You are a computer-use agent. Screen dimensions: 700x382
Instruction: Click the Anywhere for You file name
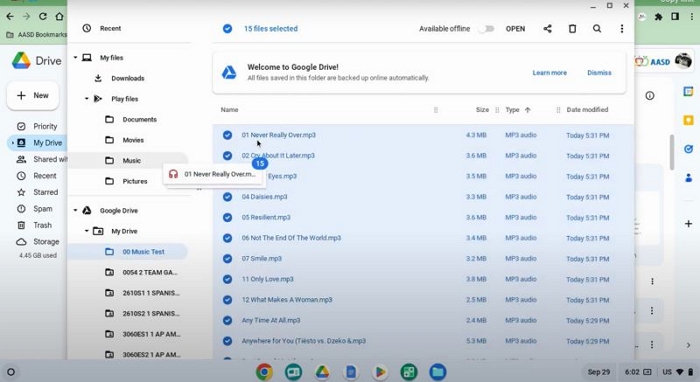point(304,341)
